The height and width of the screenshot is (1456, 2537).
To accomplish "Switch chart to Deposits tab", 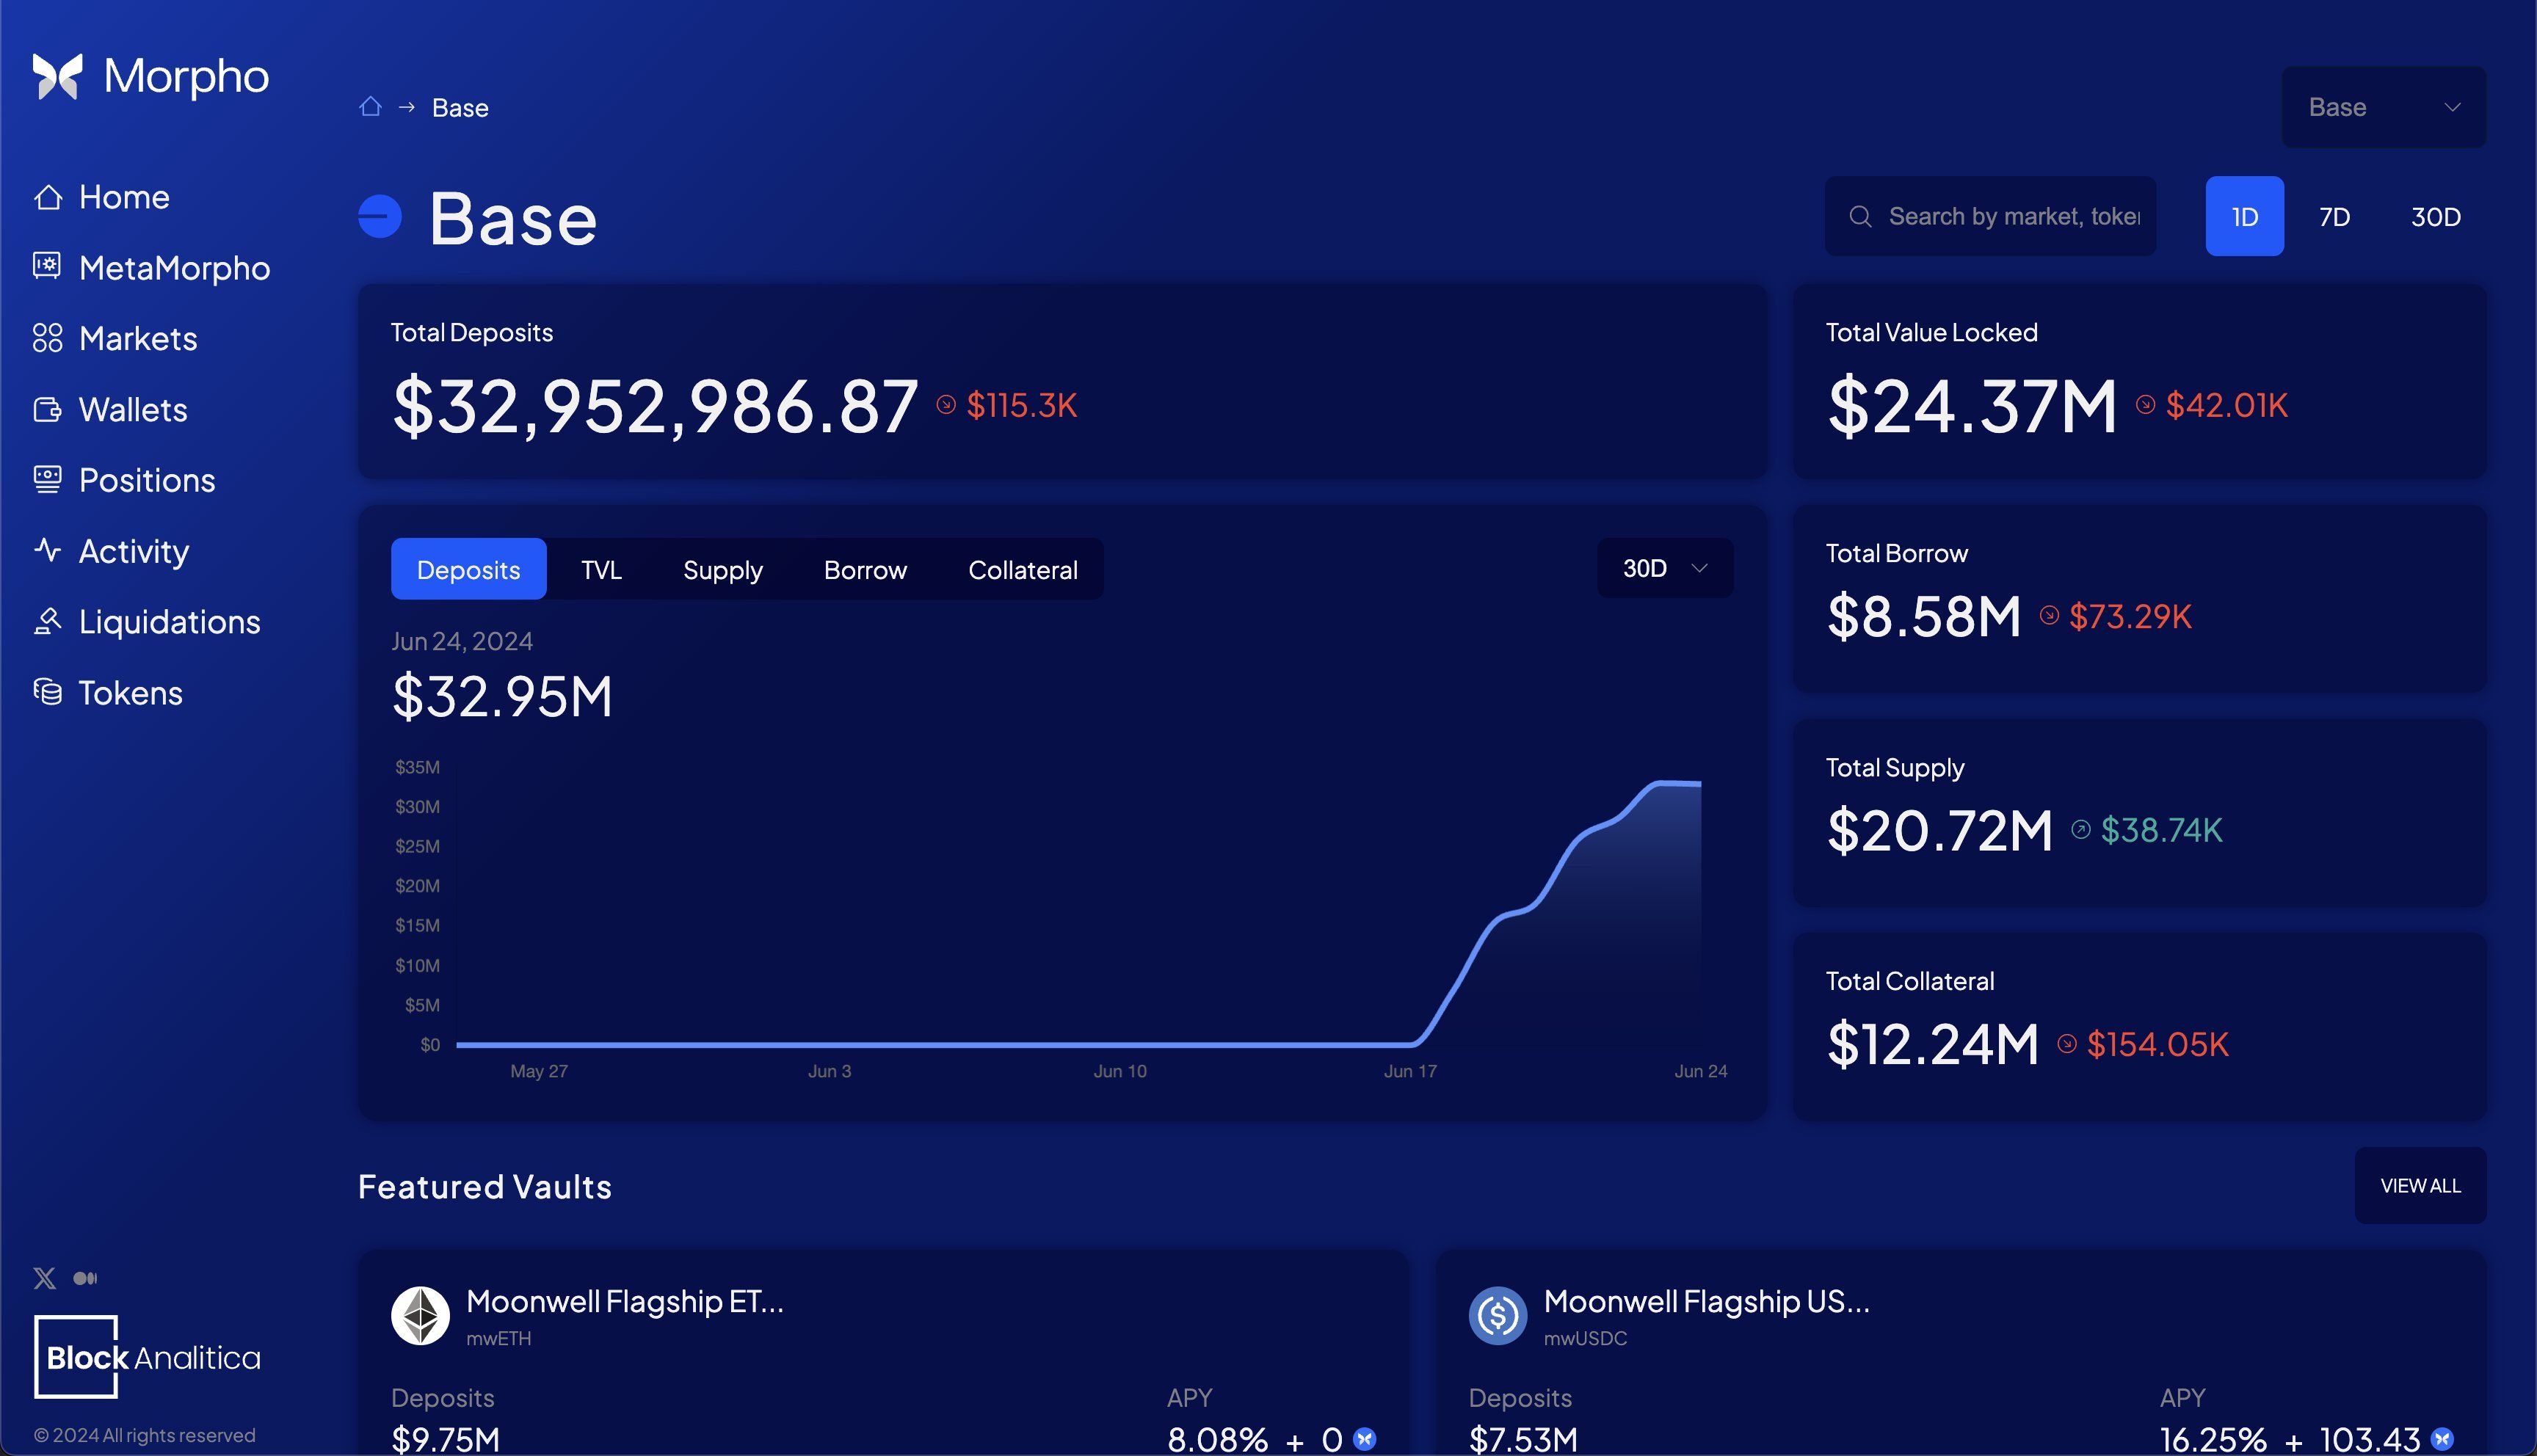I will click(468, 569).
